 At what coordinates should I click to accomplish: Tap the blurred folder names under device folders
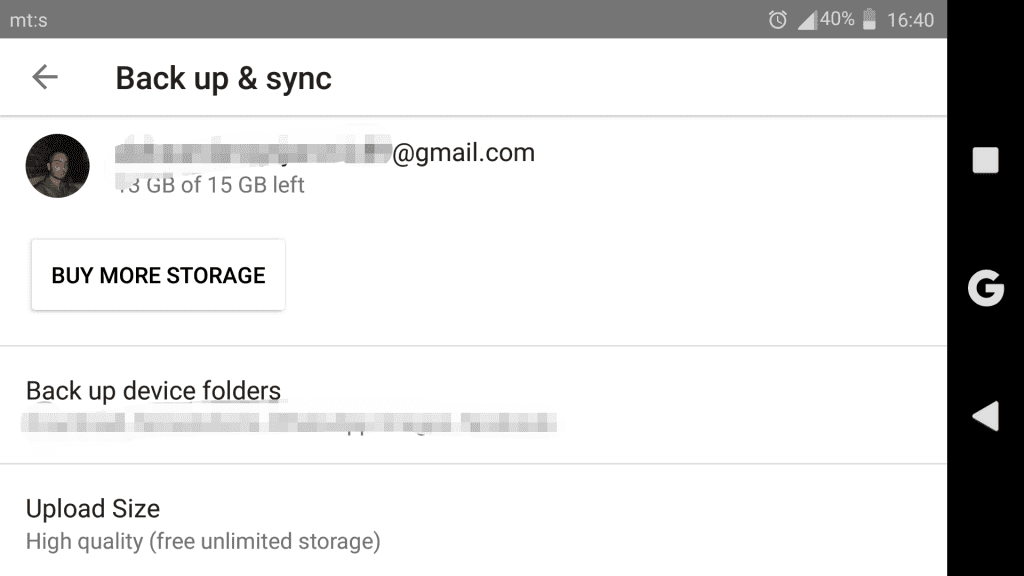(x=290, y=423)
